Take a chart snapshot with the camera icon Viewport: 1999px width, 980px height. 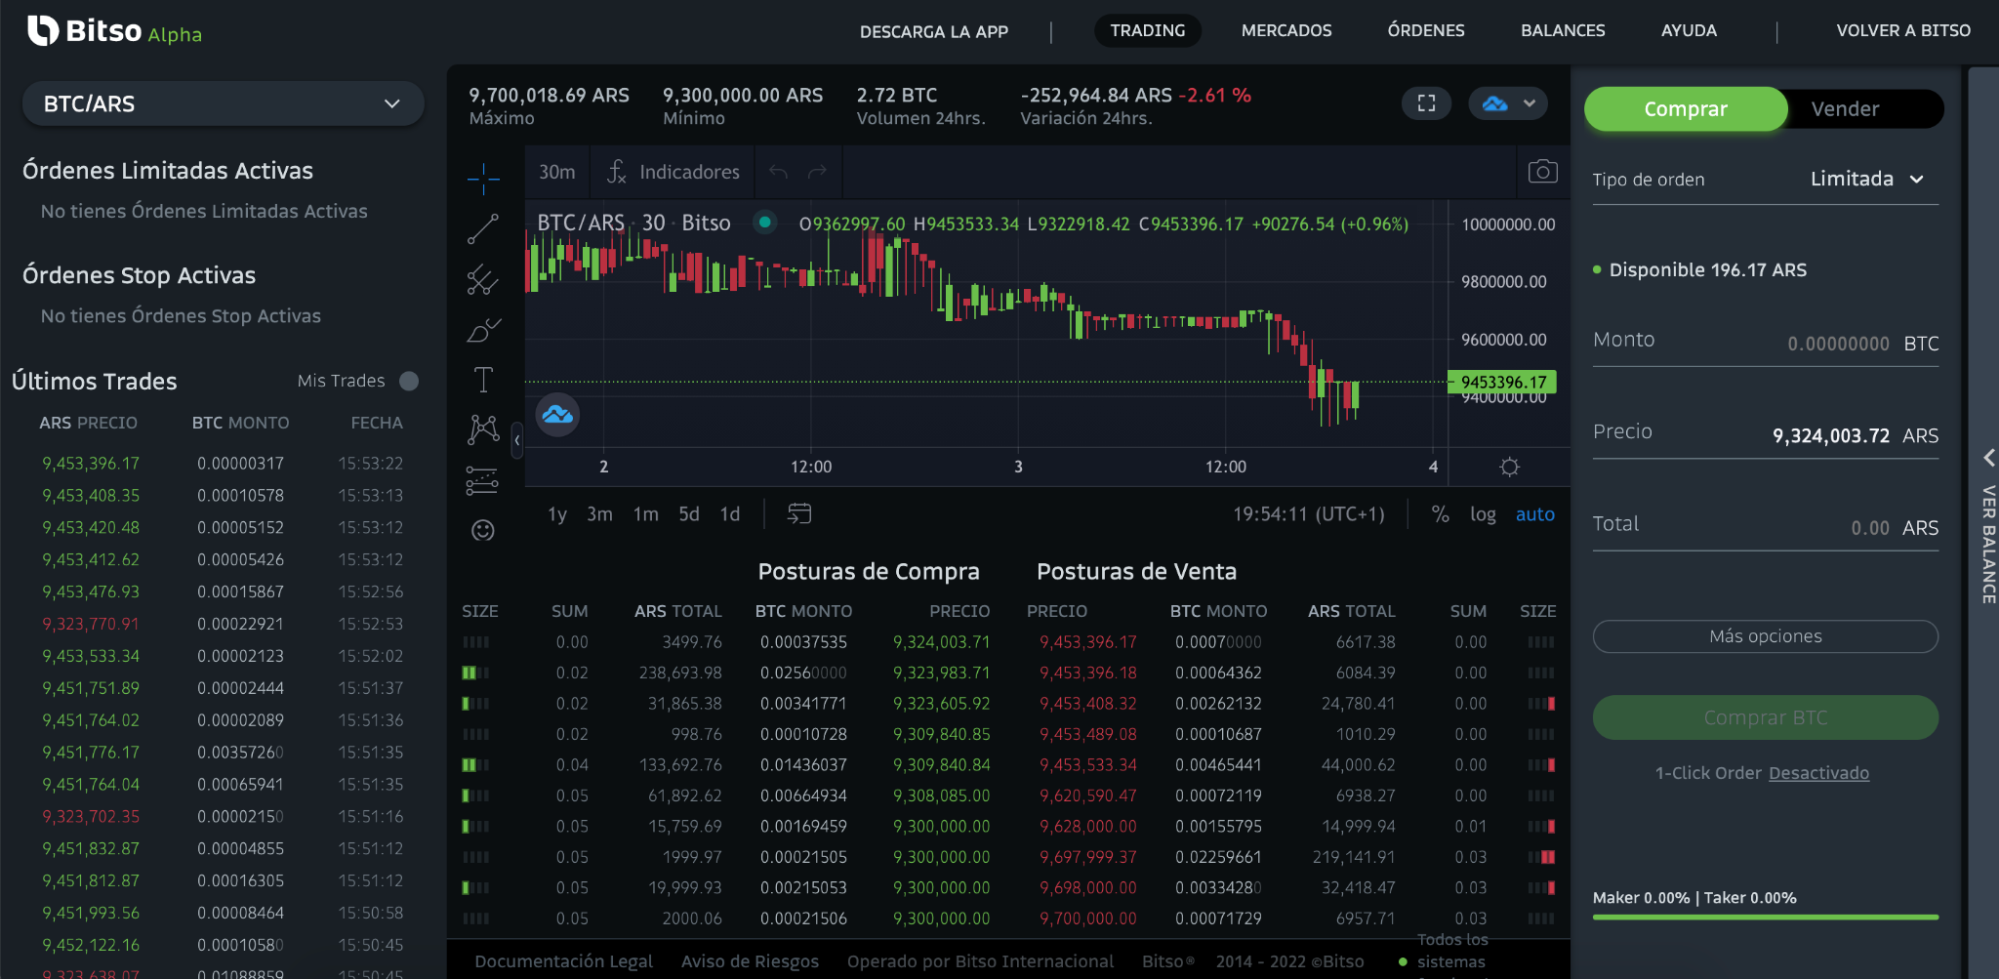(x=1543, y=172)
